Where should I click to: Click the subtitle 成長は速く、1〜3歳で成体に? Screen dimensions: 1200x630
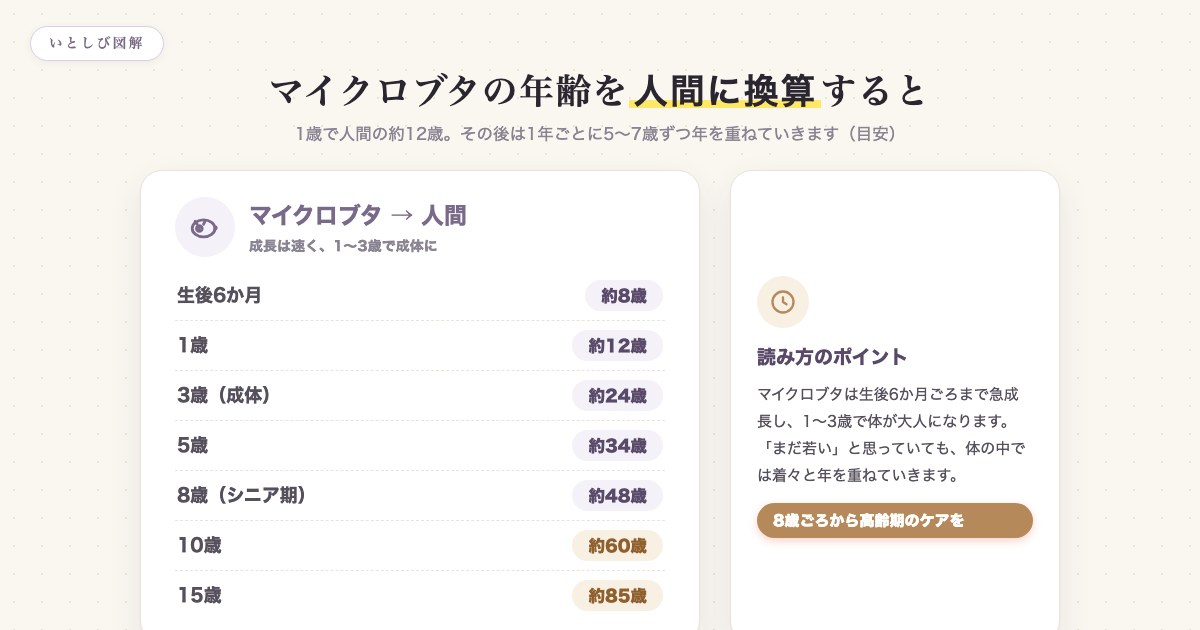click(x=343, y=246)
